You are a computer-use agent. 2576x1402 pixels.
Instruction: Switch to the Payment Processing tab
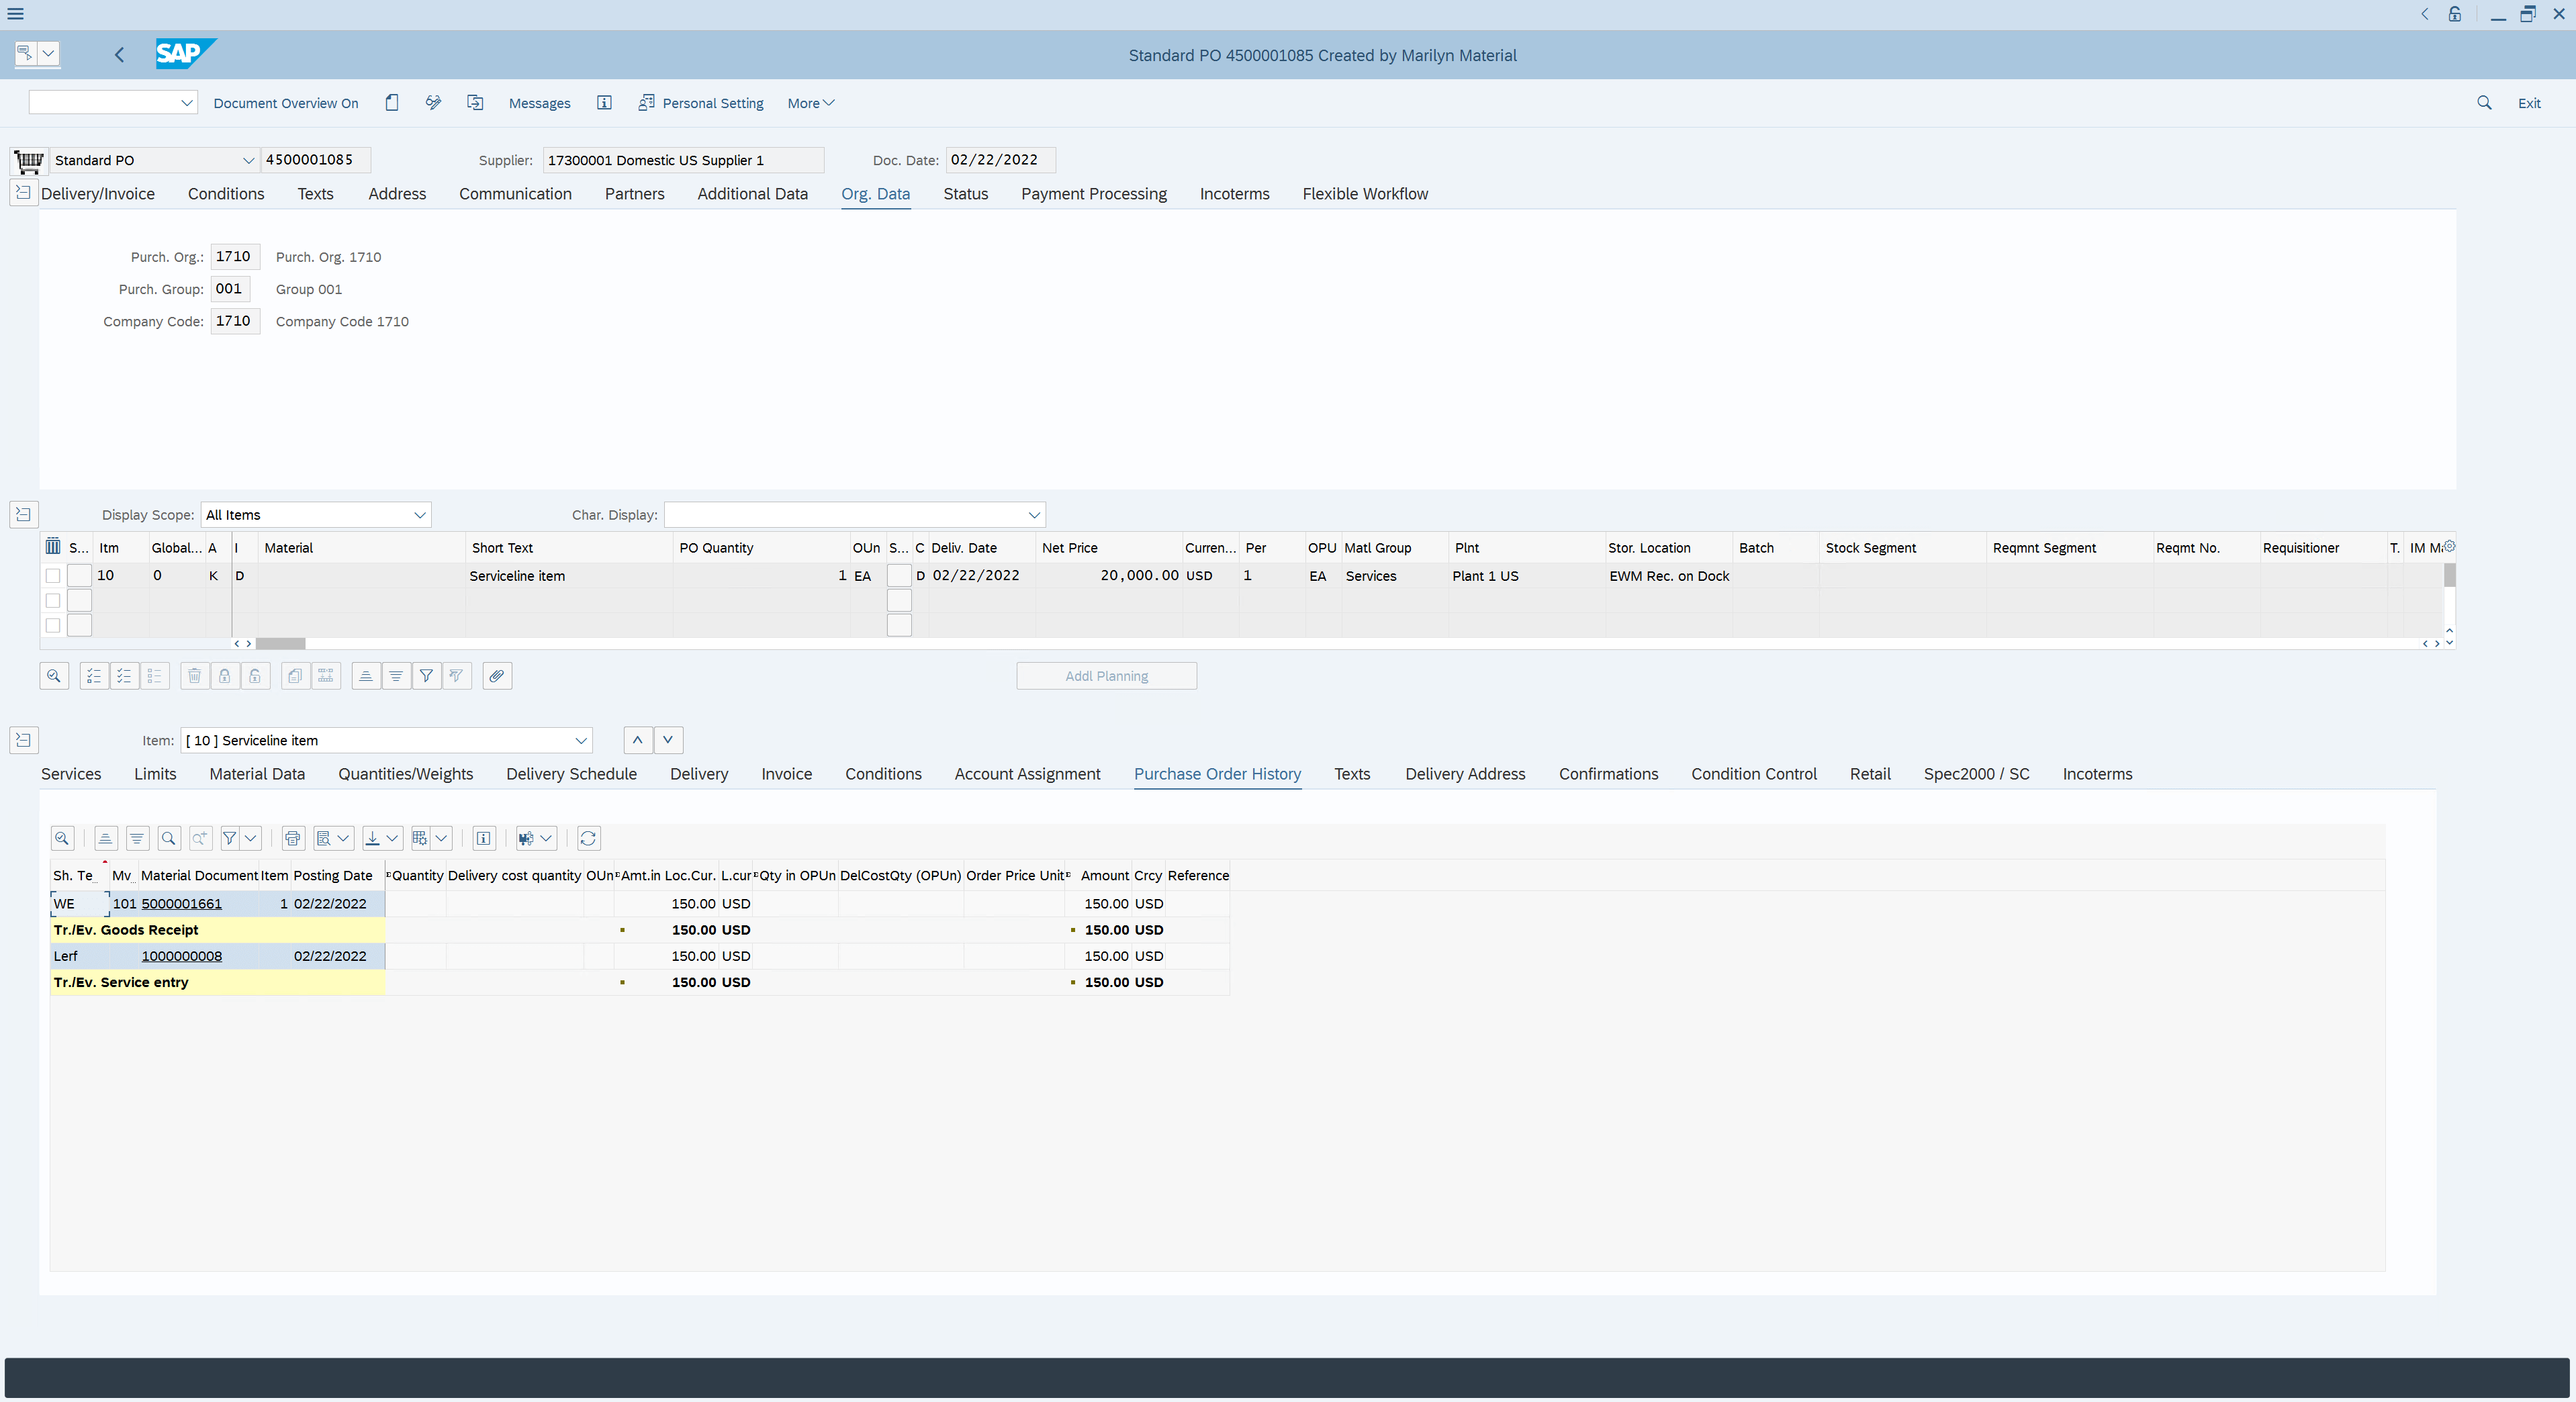(1093, 193)
